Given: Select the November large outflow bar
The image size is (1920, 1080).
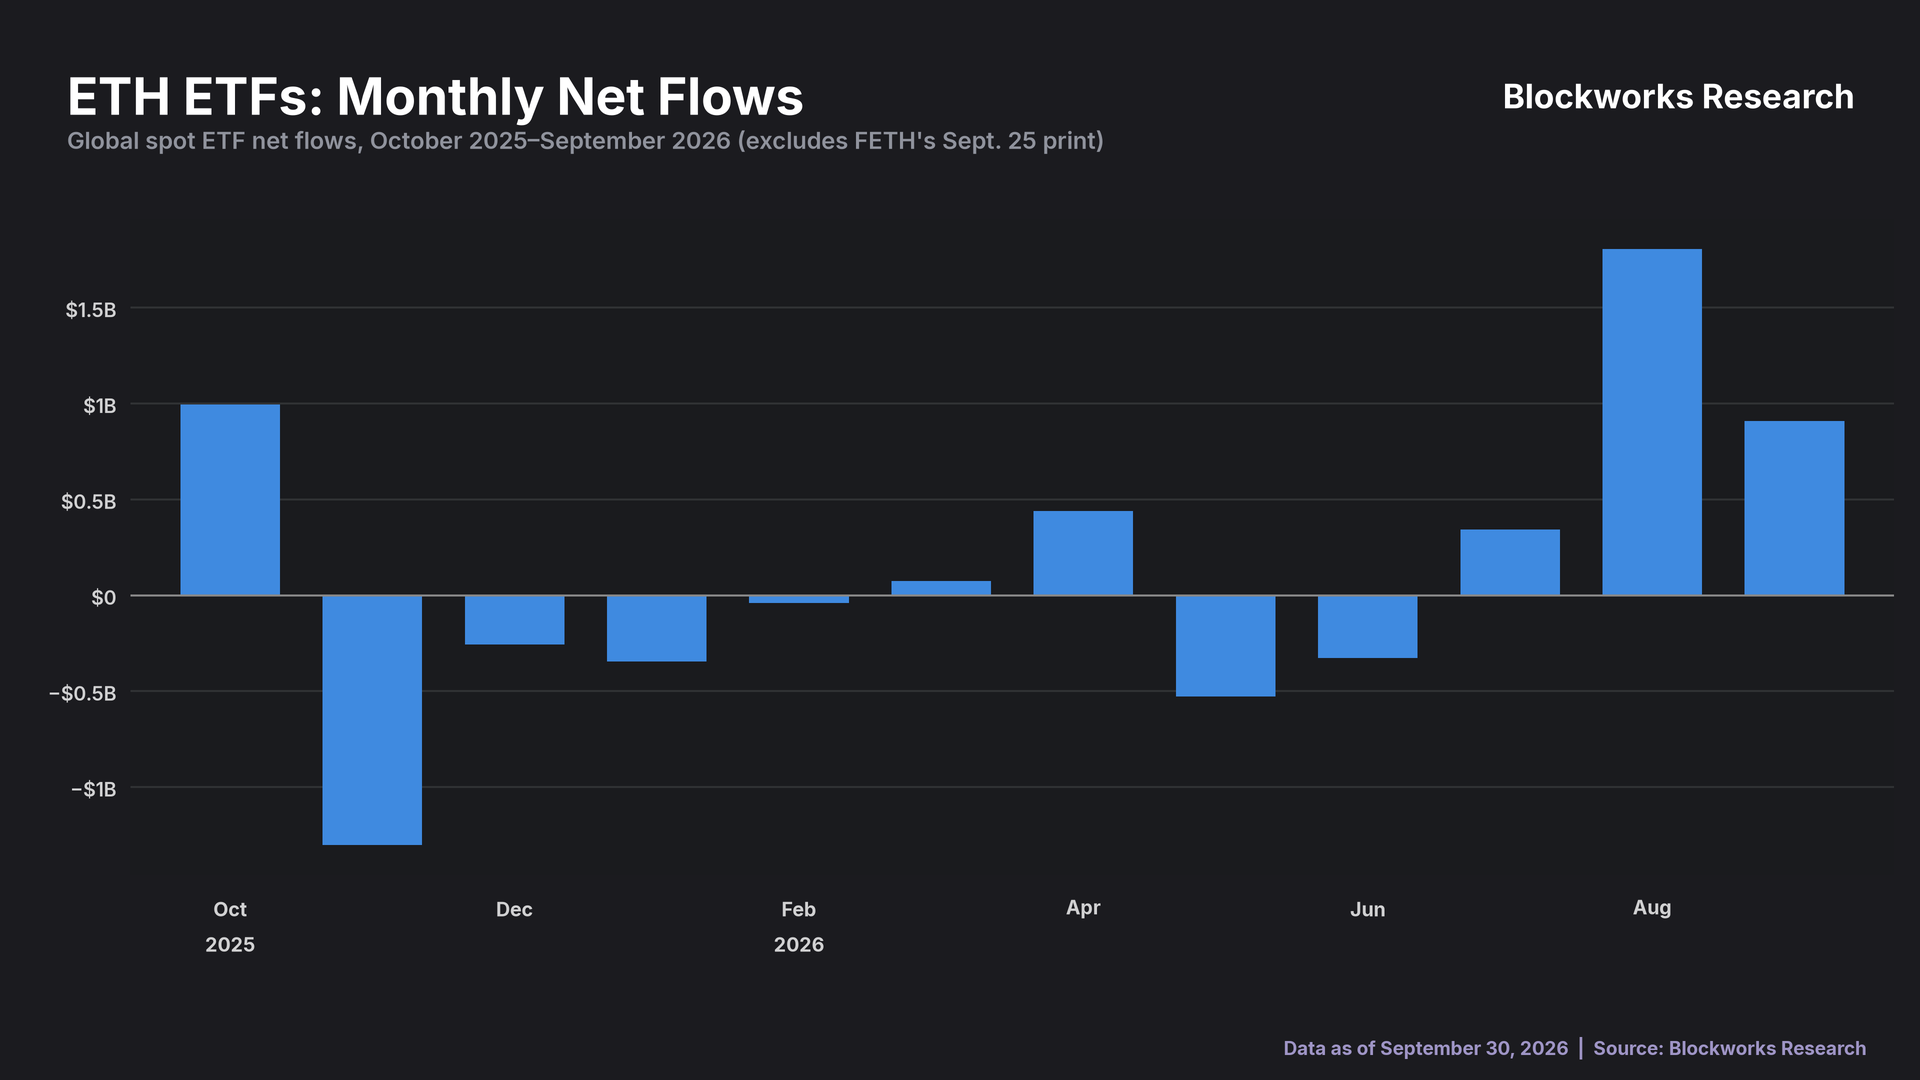Looking at the screenshot, I should [372, 720].
